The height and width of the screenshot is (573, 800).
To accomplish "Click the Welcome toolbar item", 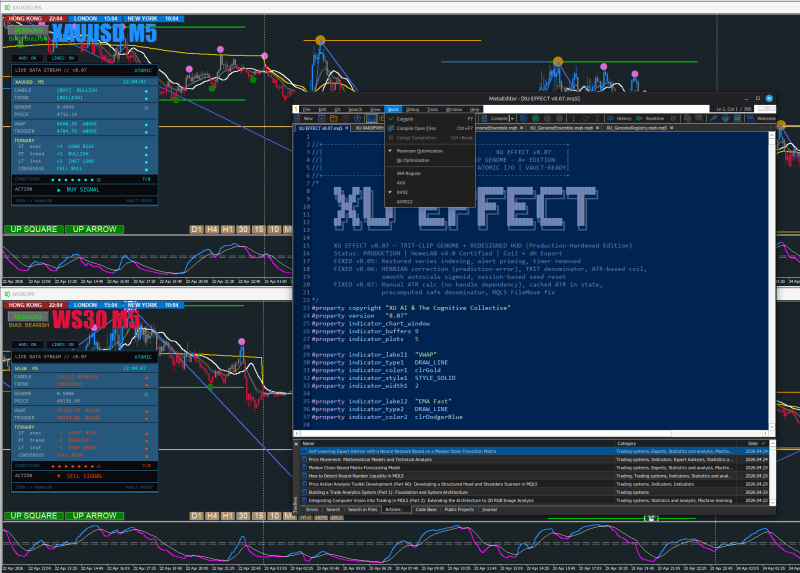I will point(761,118).
